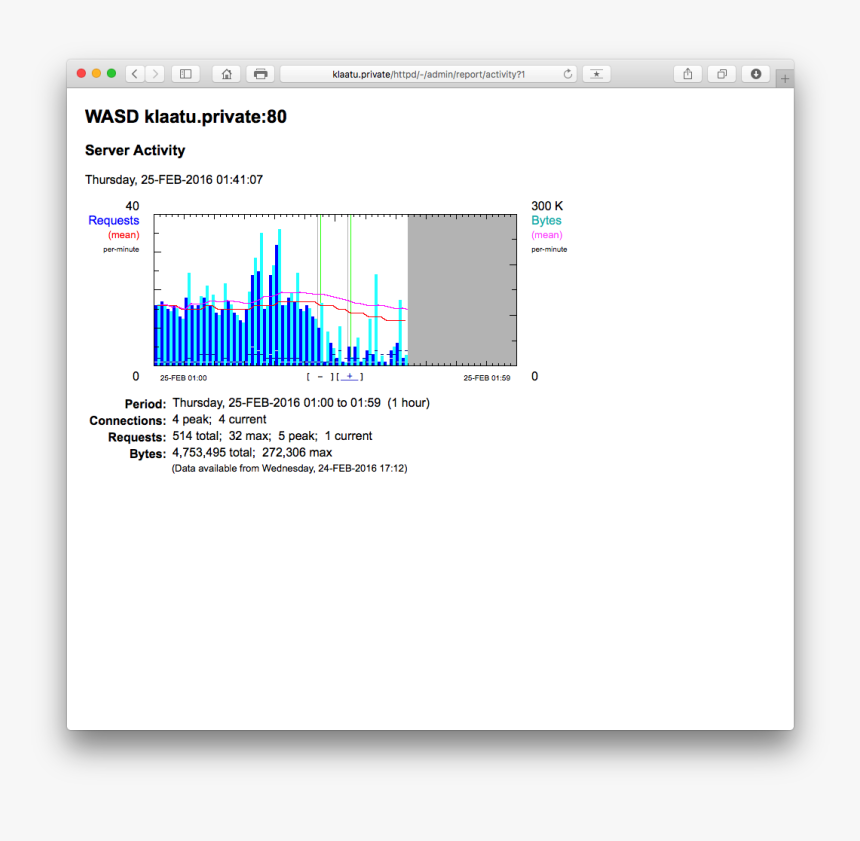Enter full screen with green button
This screenshot has height=841, width=860.
click(x=111, y=74)
